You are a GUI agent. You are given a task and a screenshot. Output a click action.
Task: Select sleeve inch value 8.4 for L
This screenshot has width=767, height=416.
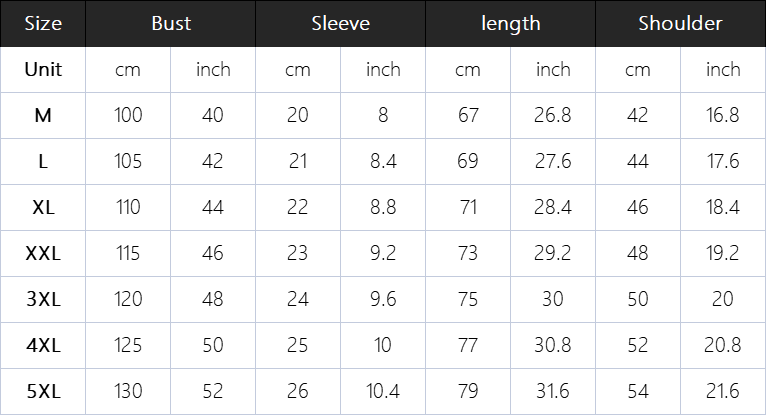383,161
